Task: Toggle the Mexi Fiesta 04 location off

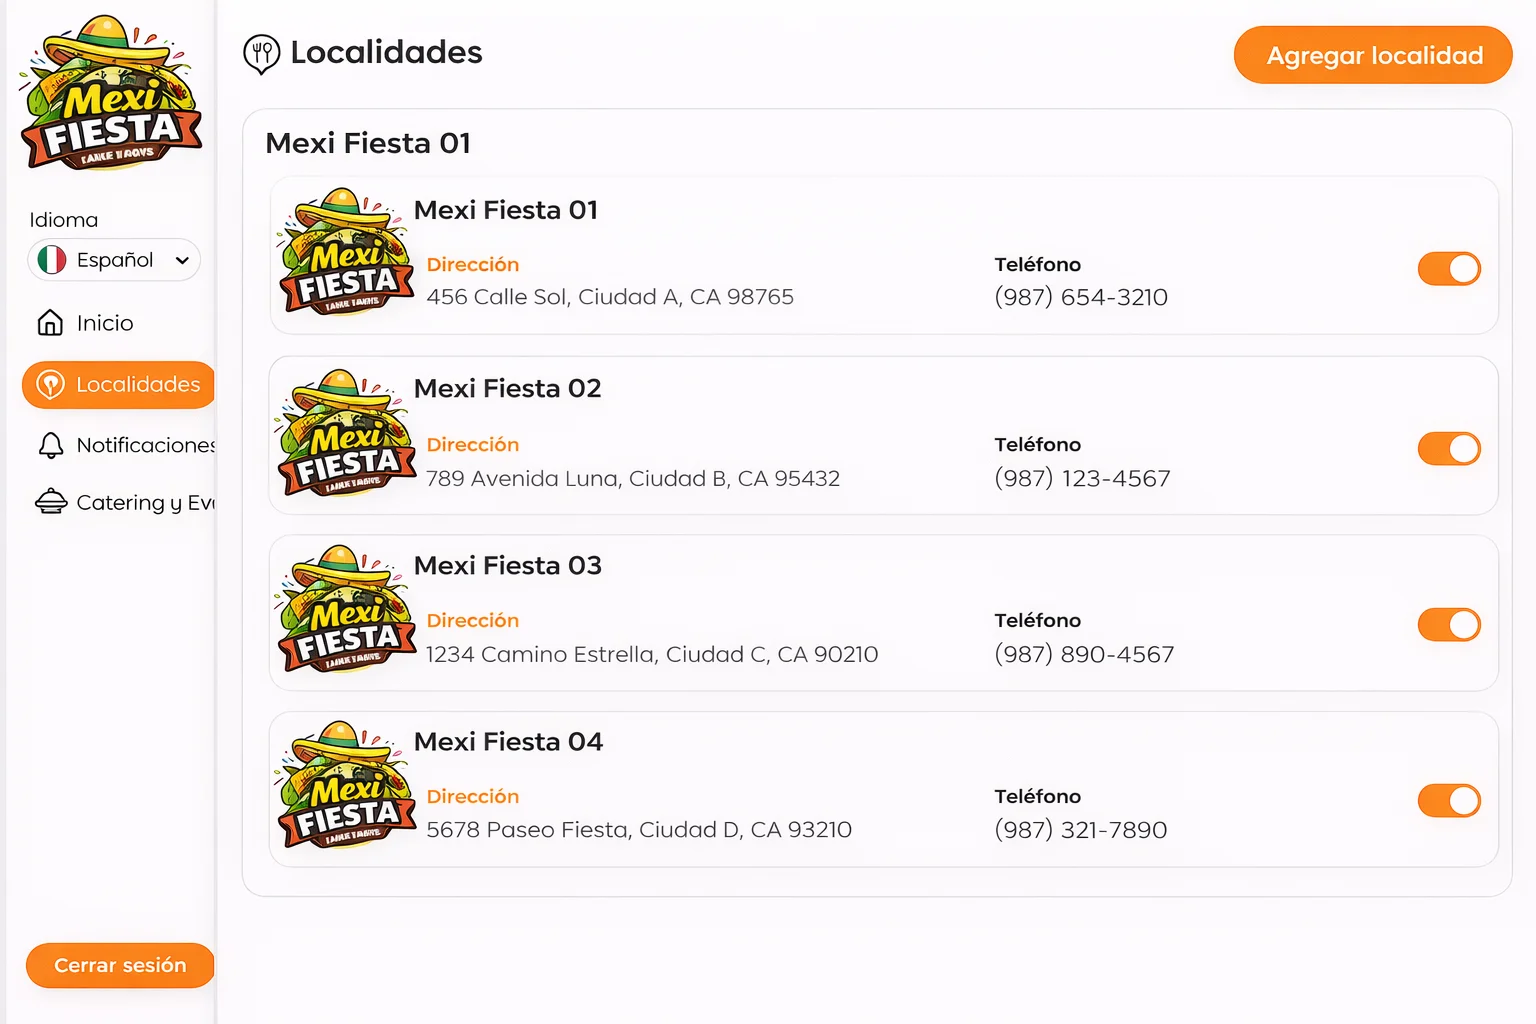Action: point(1448,801)
